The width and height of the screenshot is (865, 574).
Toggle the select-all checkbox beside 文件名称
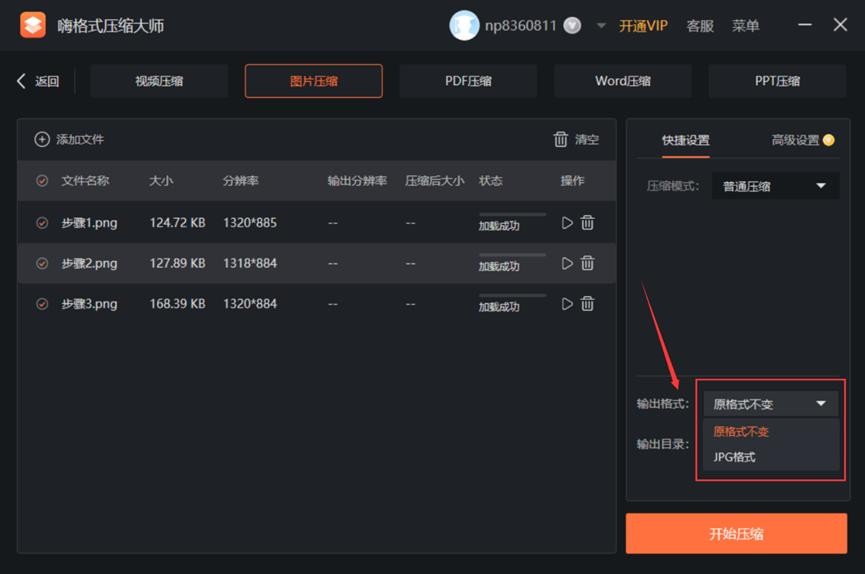point(42,181)
